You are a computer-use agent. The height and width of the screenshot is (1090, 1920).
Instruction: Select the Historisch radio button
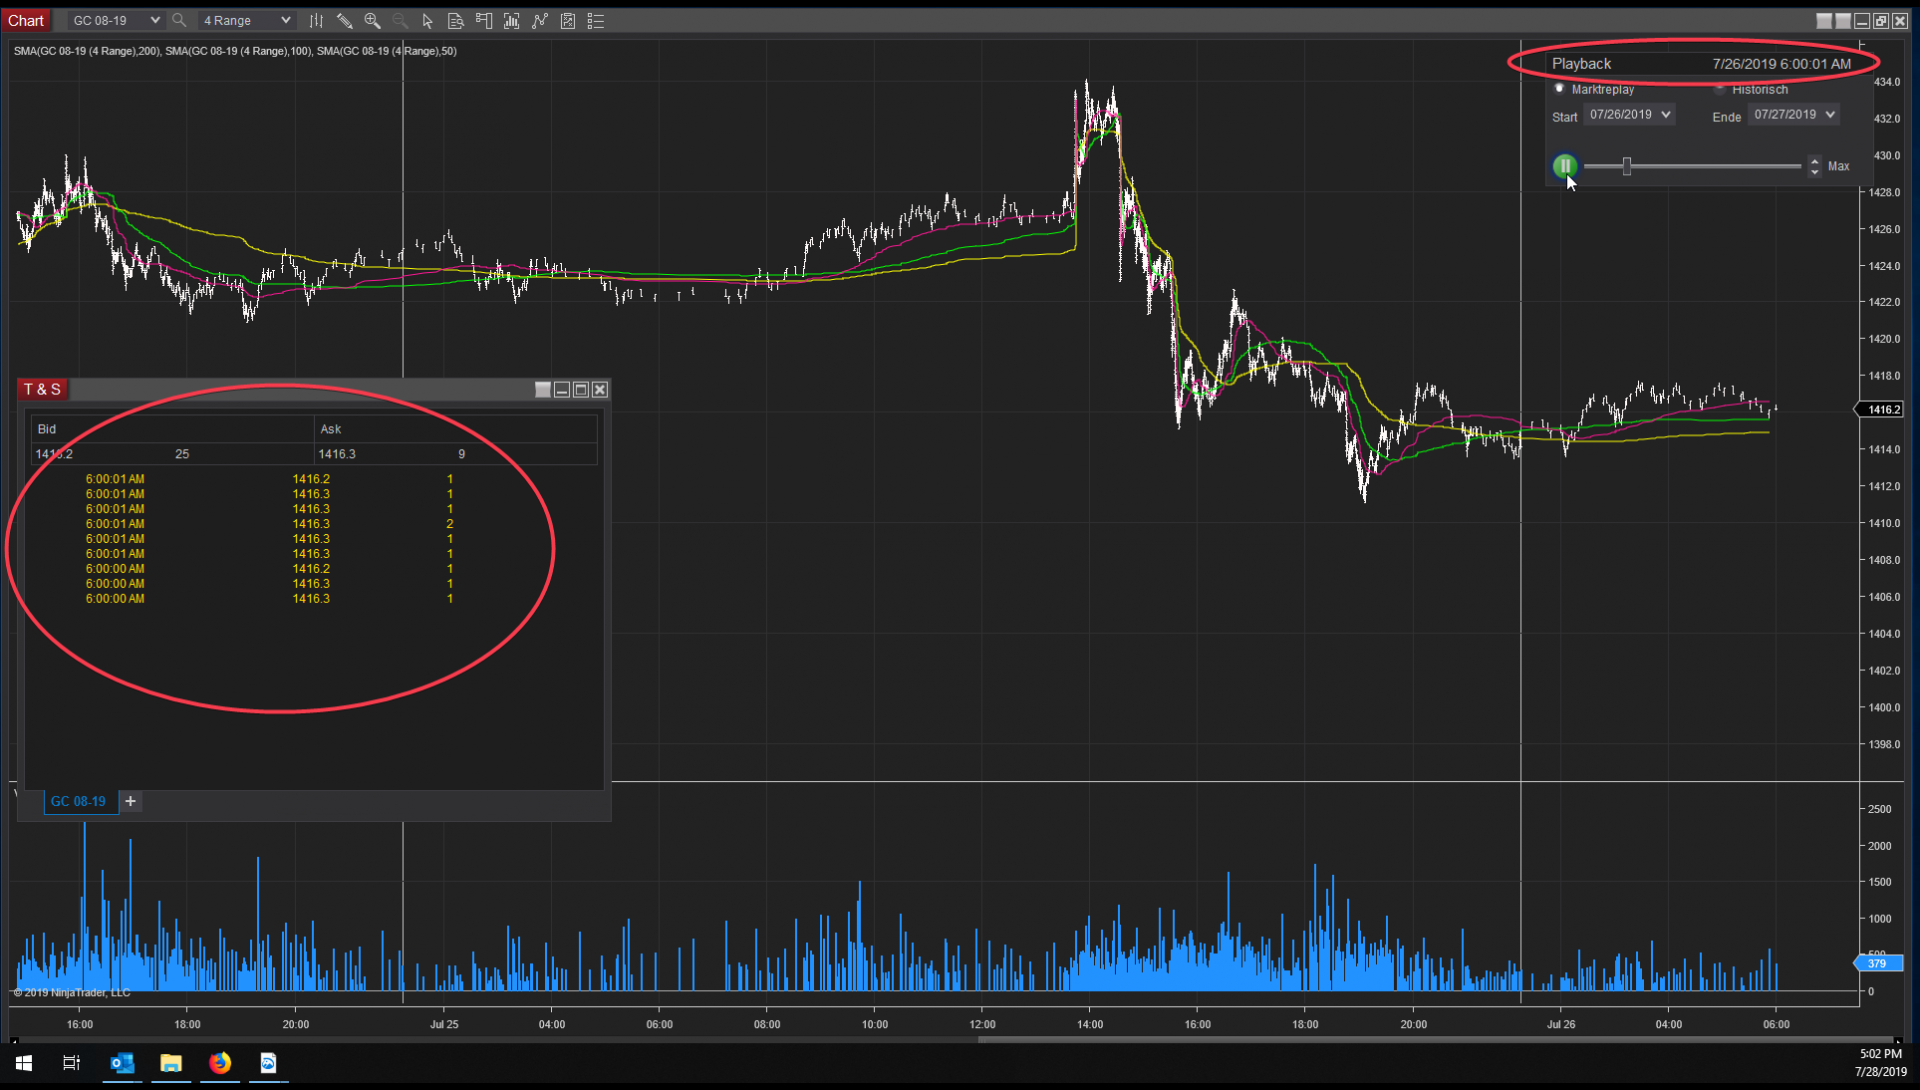1720,88
